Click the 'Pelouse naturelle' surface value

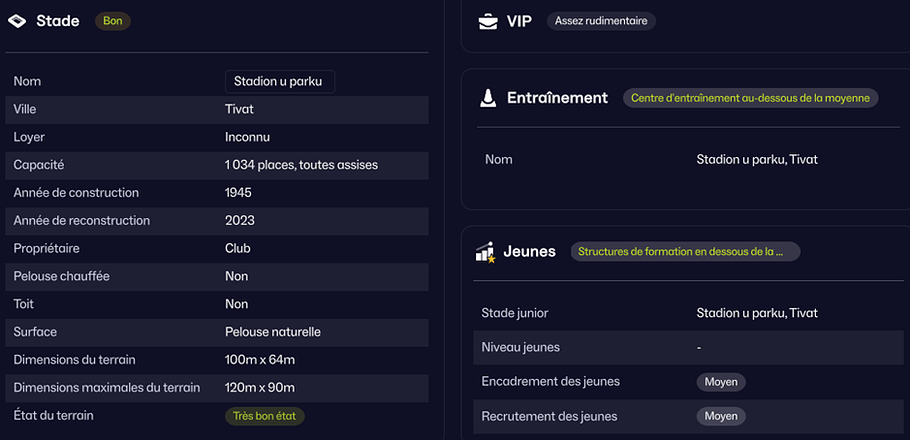pos(272,332)
